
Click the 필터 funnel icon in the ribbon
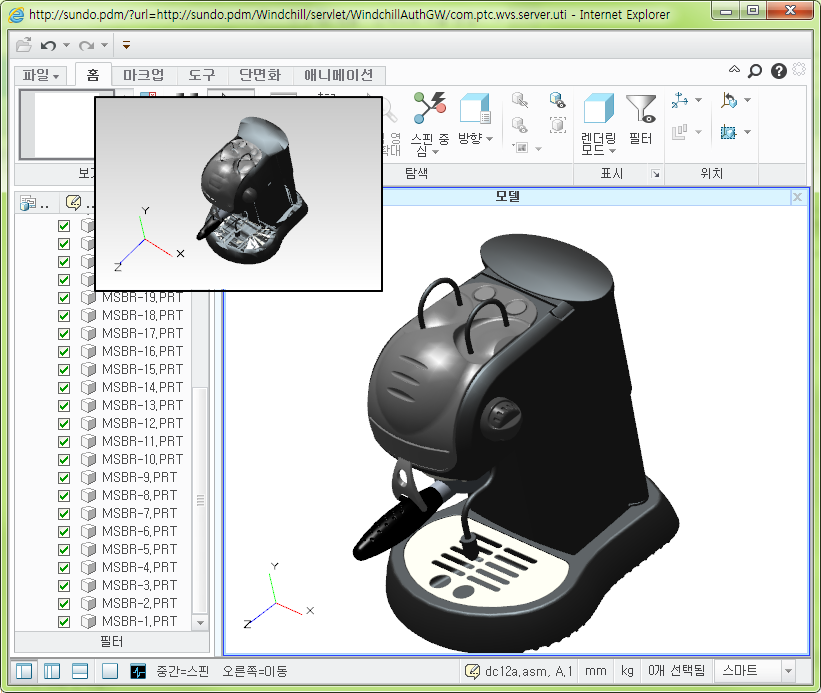[640, 108]
